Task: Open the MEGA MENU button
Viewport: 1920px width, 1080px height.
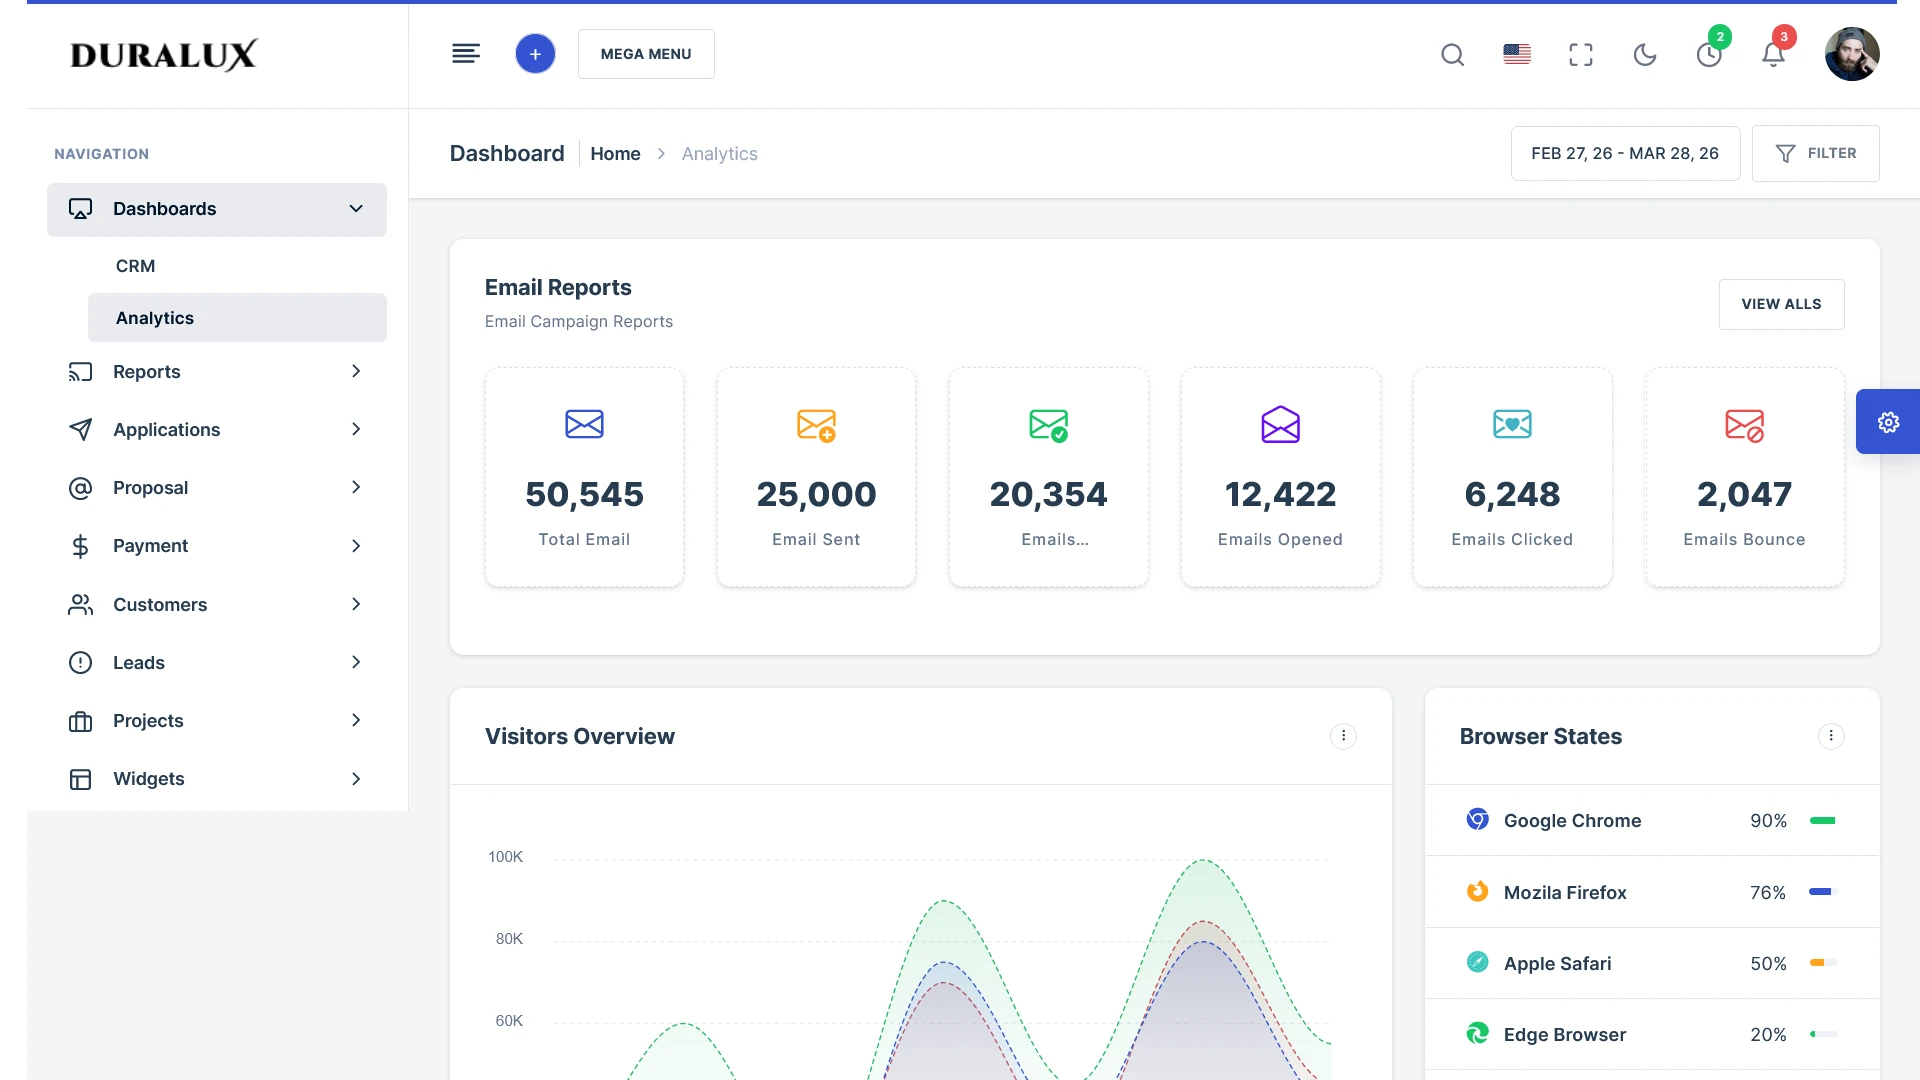Action: coord(646,54)
